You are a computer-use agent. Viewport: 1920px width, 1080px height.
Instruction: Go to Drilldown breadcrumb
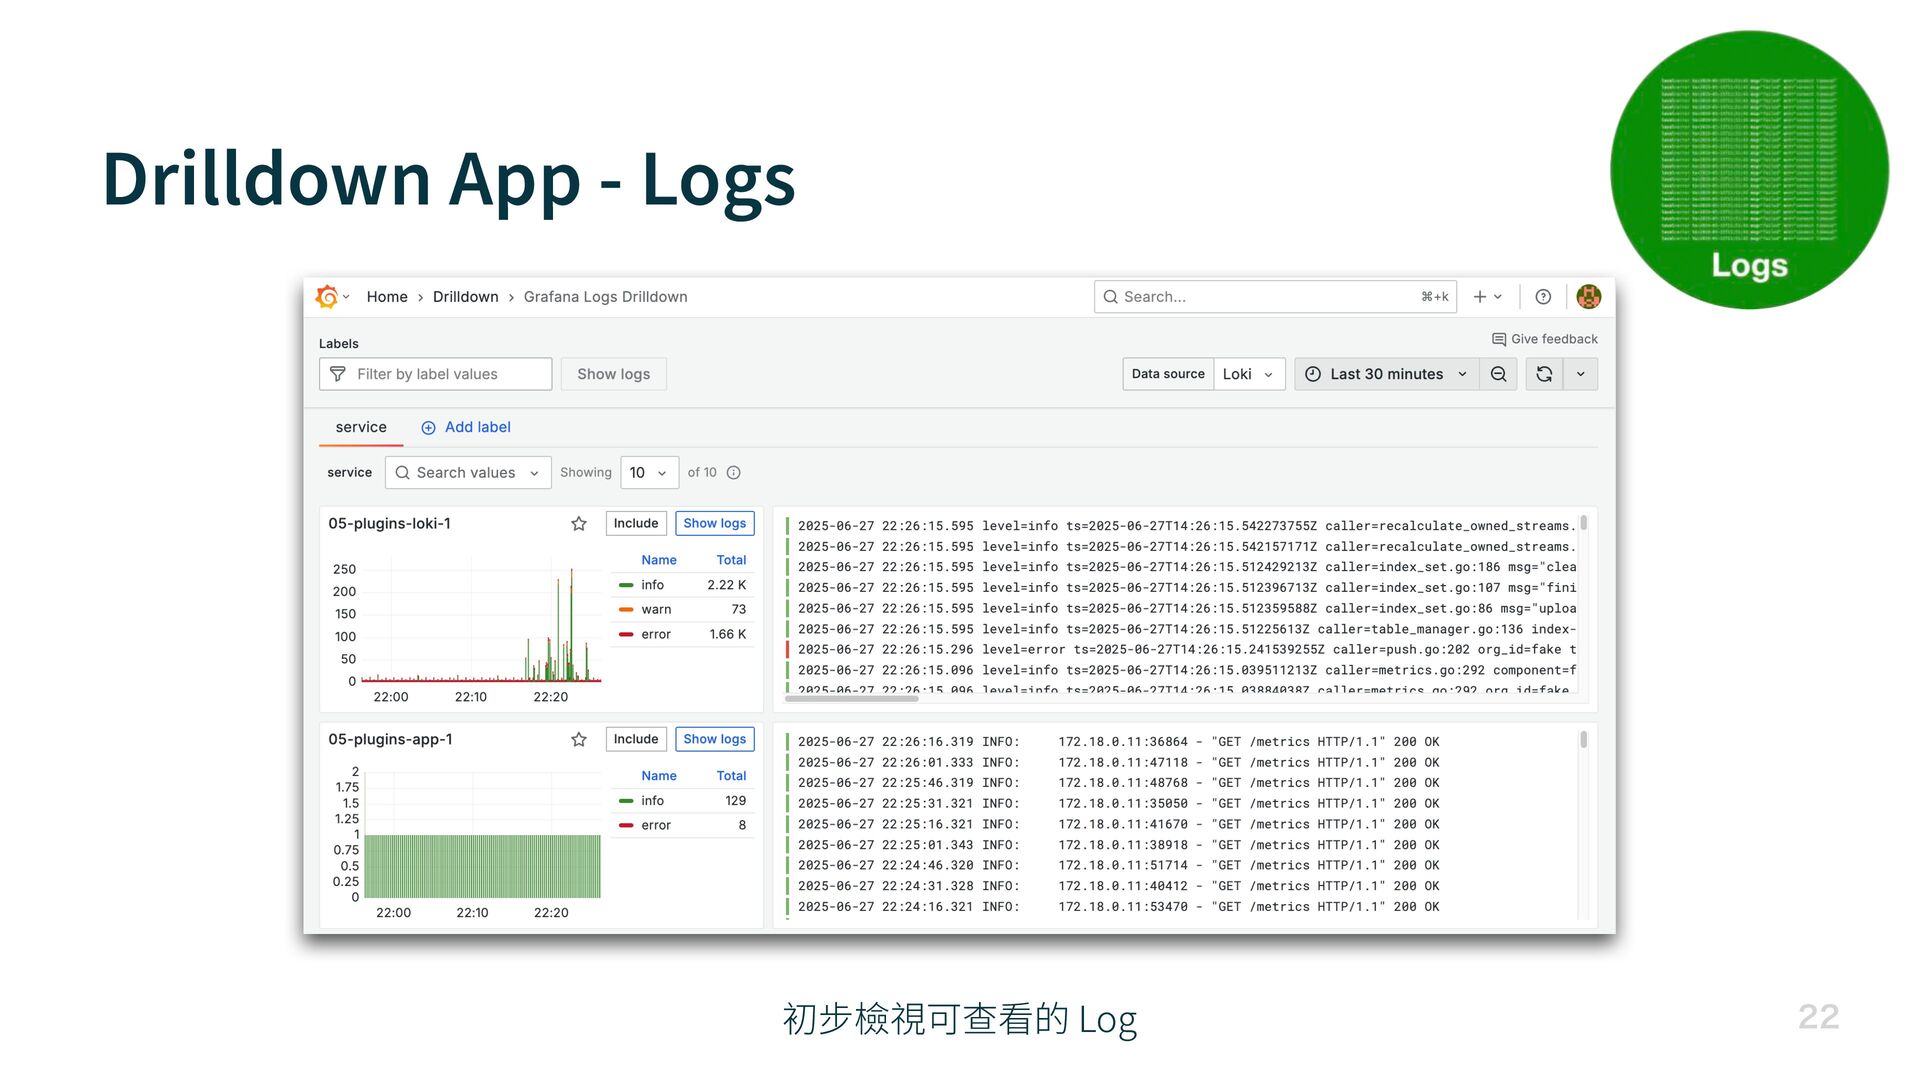pyautogui.click(x=465, y=297)
